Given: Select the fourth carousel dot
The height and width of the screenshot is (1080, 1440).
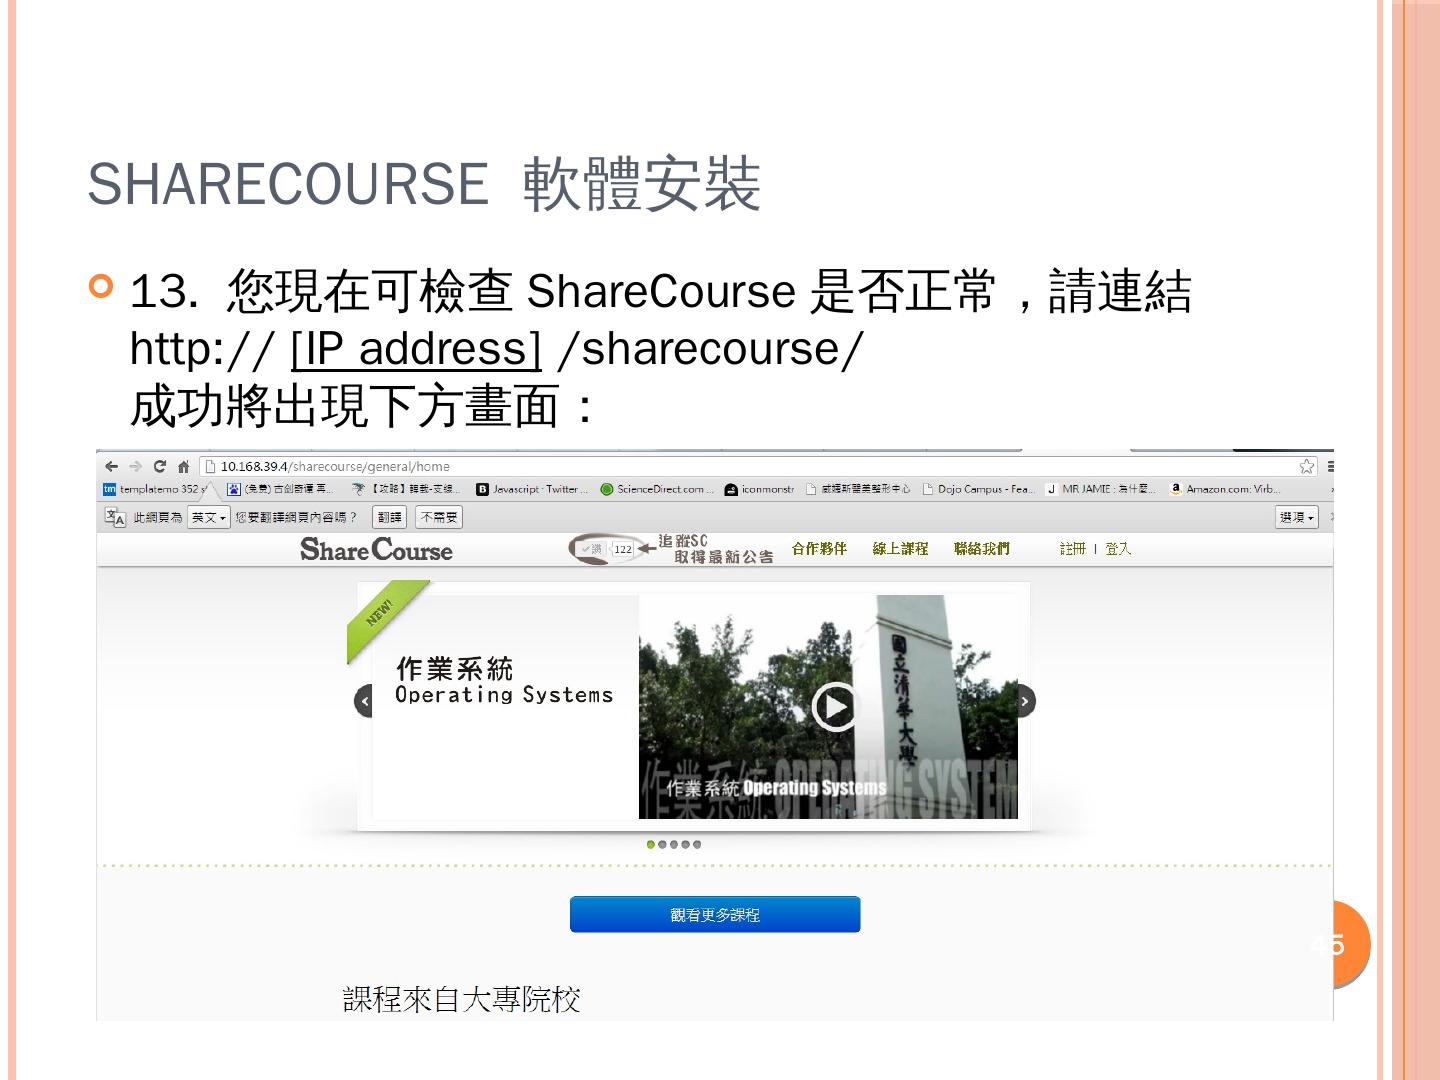Looking at the screenshot, I should (x=685, y=844).
